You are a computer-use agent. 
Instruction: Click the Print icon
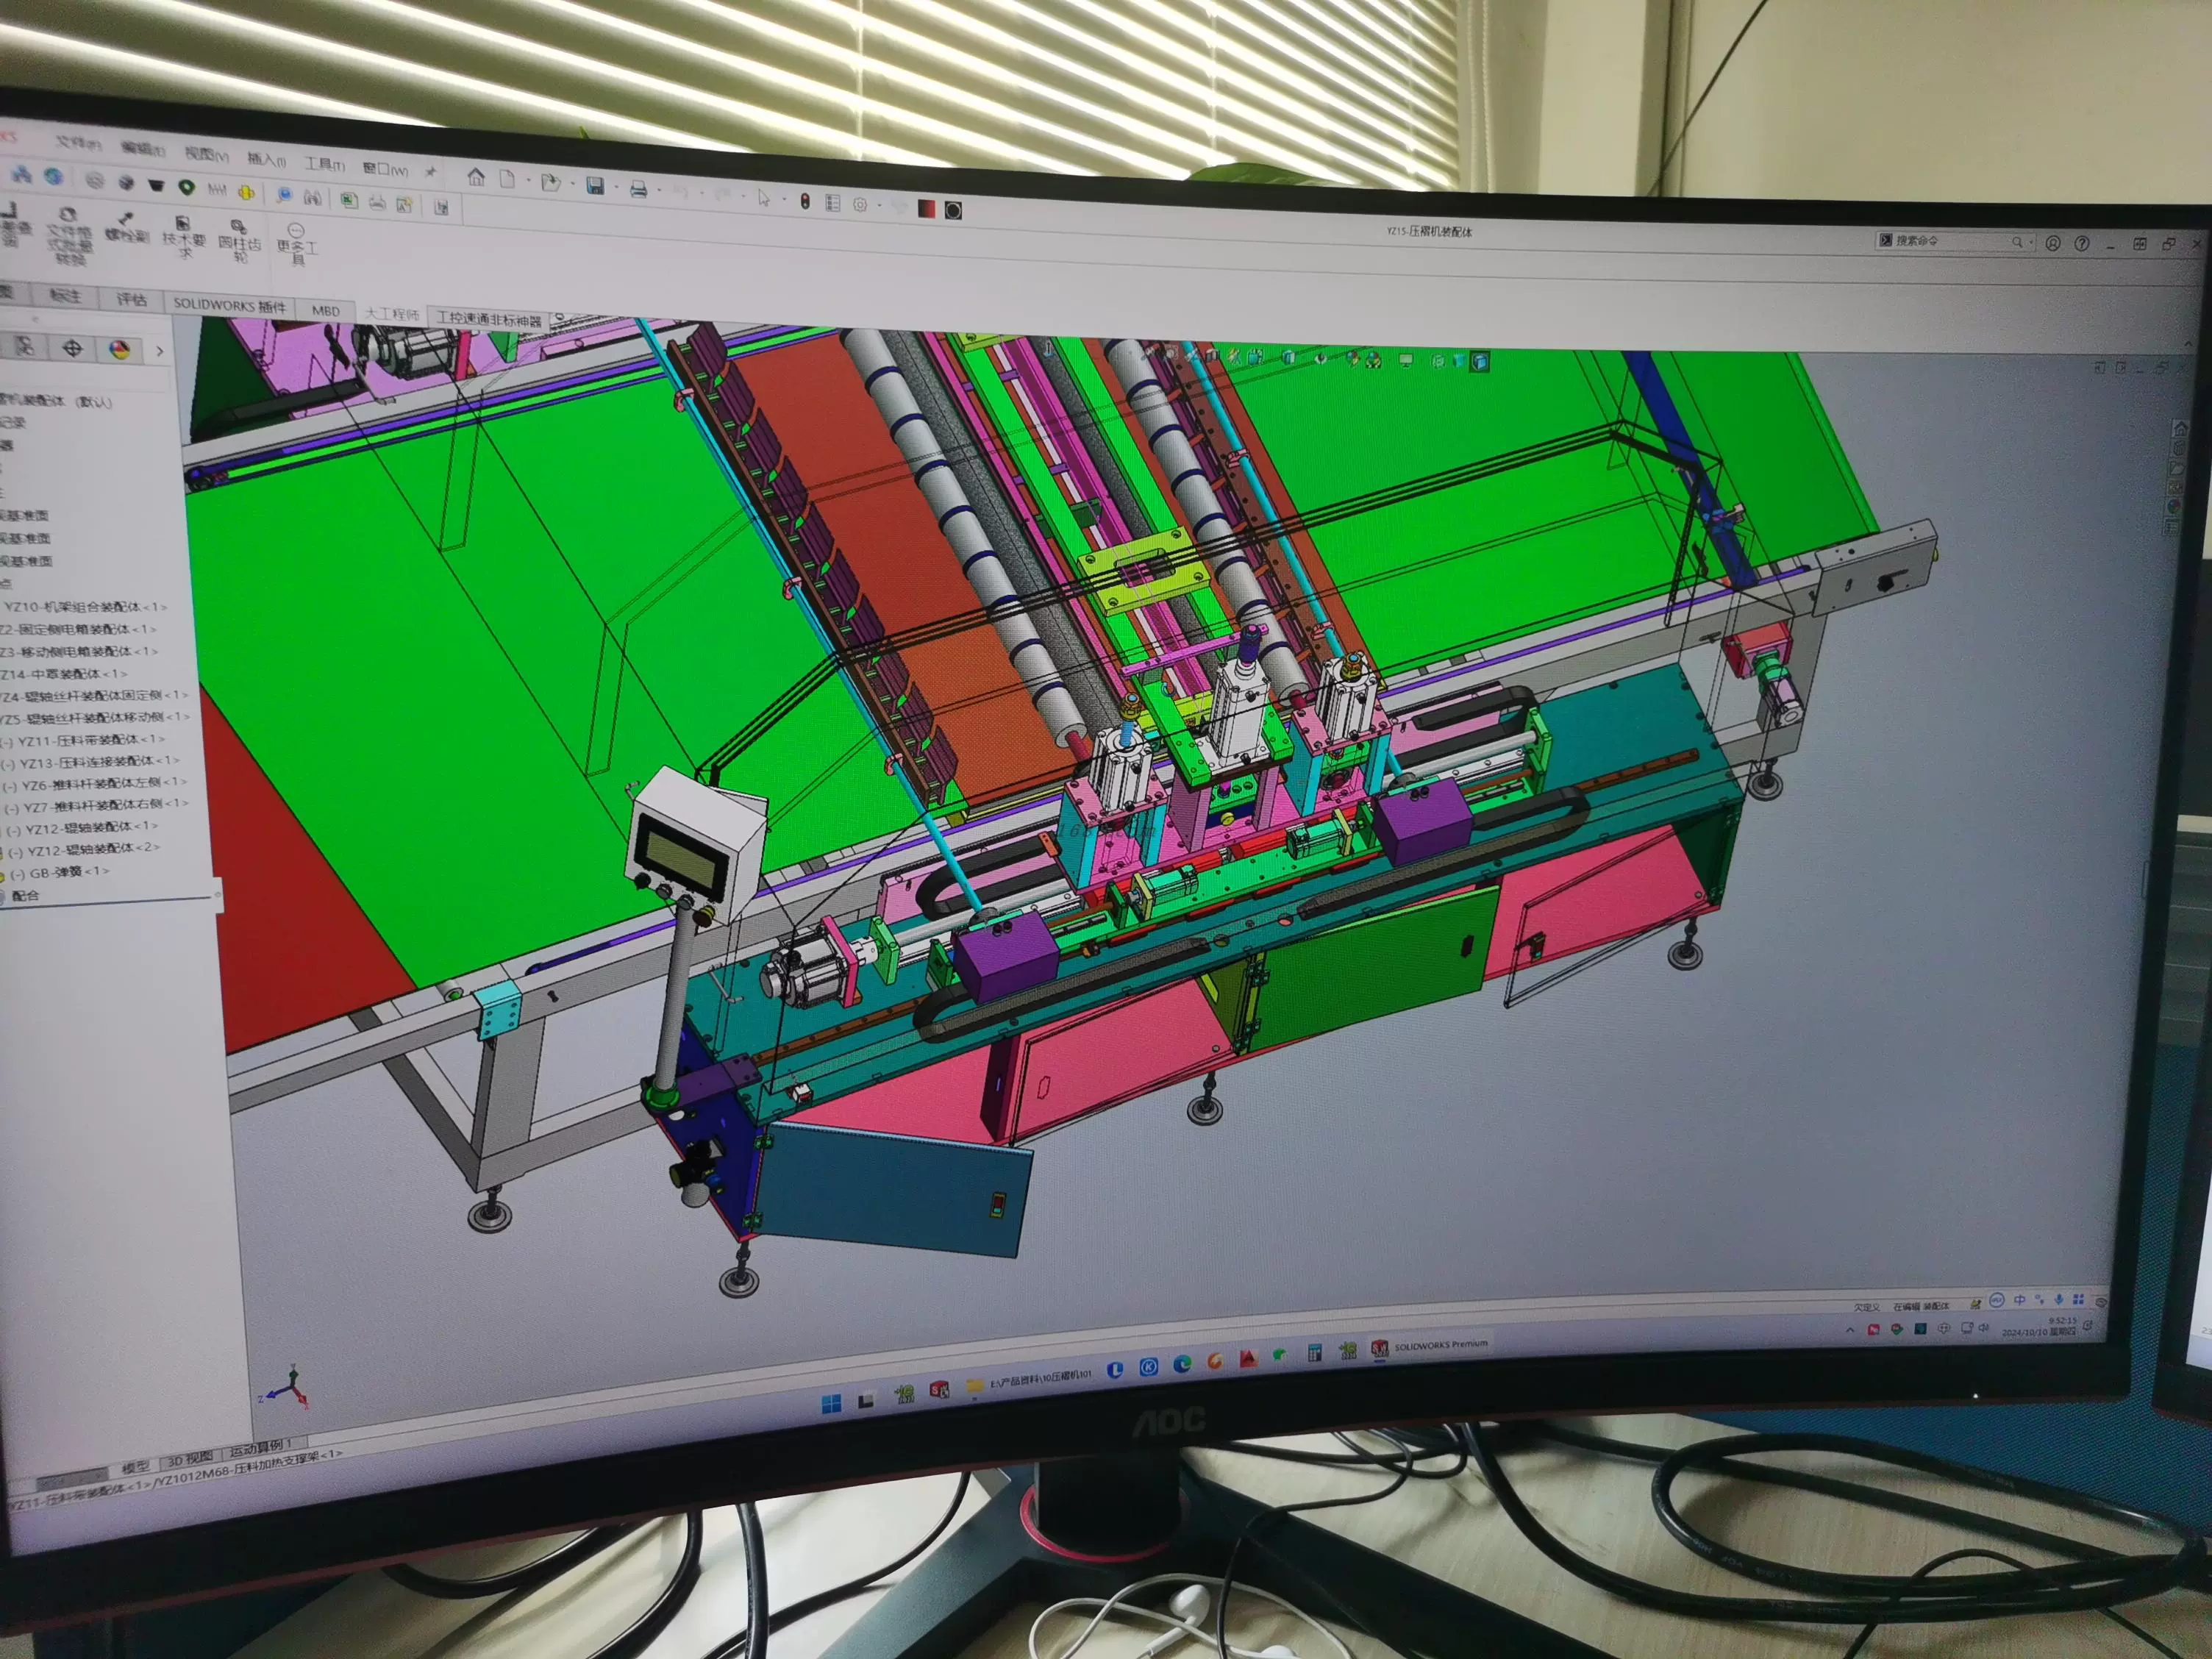coord(638,189)
